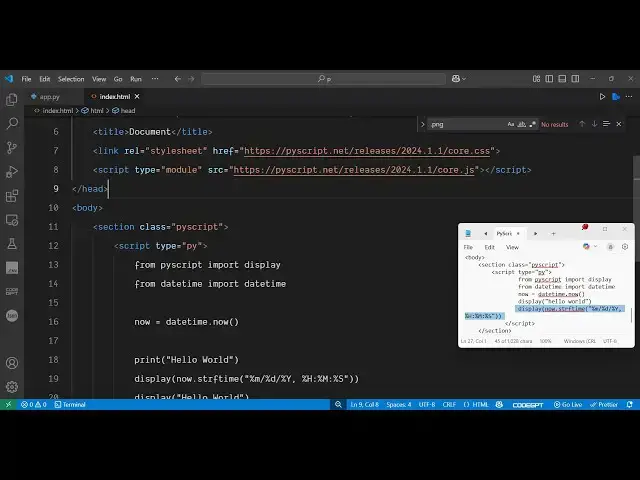The width and height of the screenshot is (640, 480).
Task: Add a new tab in Notepad
Action: (x=553, y=233)
